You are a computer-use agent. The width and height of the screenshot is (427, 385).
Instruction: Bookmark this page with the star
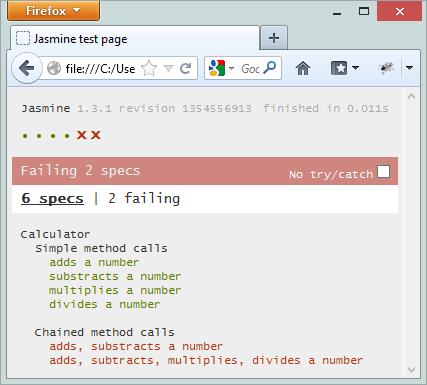[149, 68]
